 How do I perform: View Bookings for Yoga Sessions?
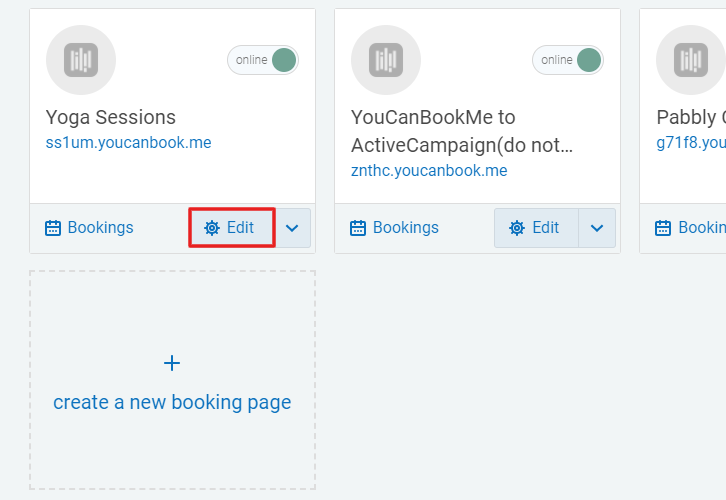click(x=89, y=228)
